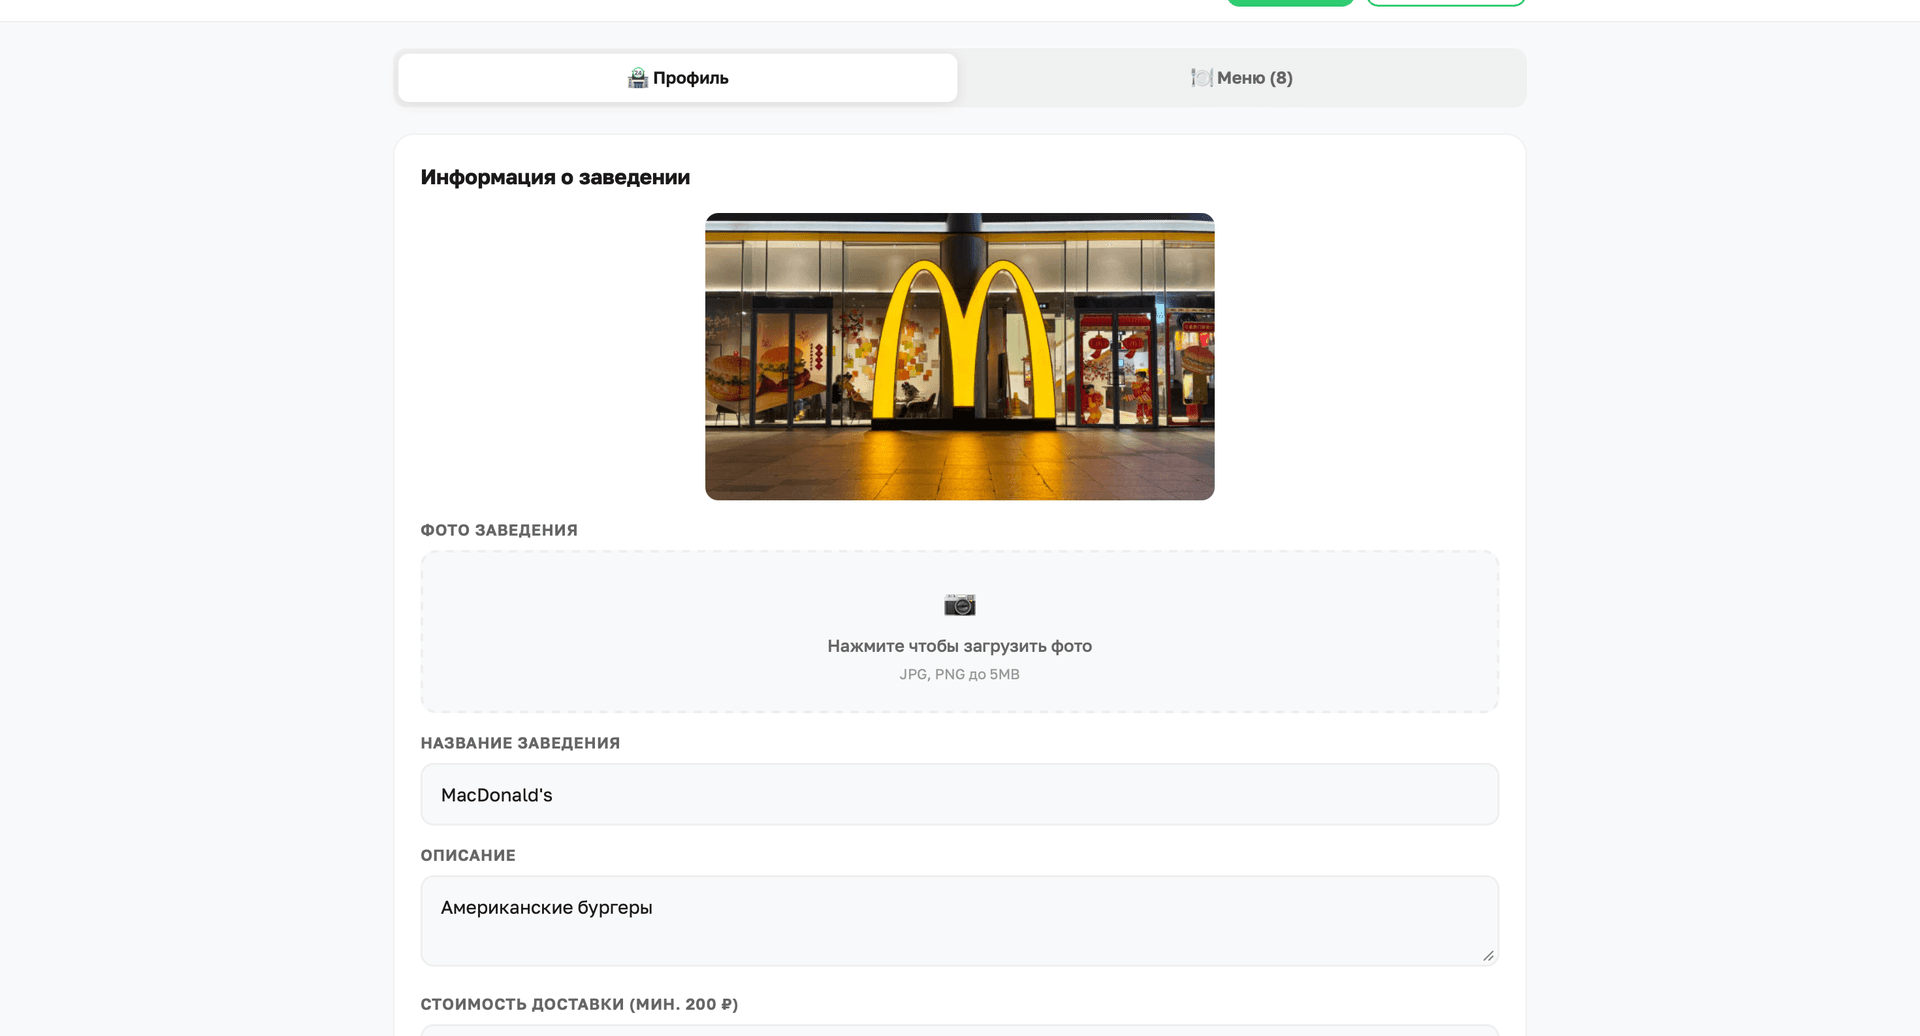Switch to the Профиль tab
The width and height of the screenshot is (1920, 1036).
[x=677, y=78]
